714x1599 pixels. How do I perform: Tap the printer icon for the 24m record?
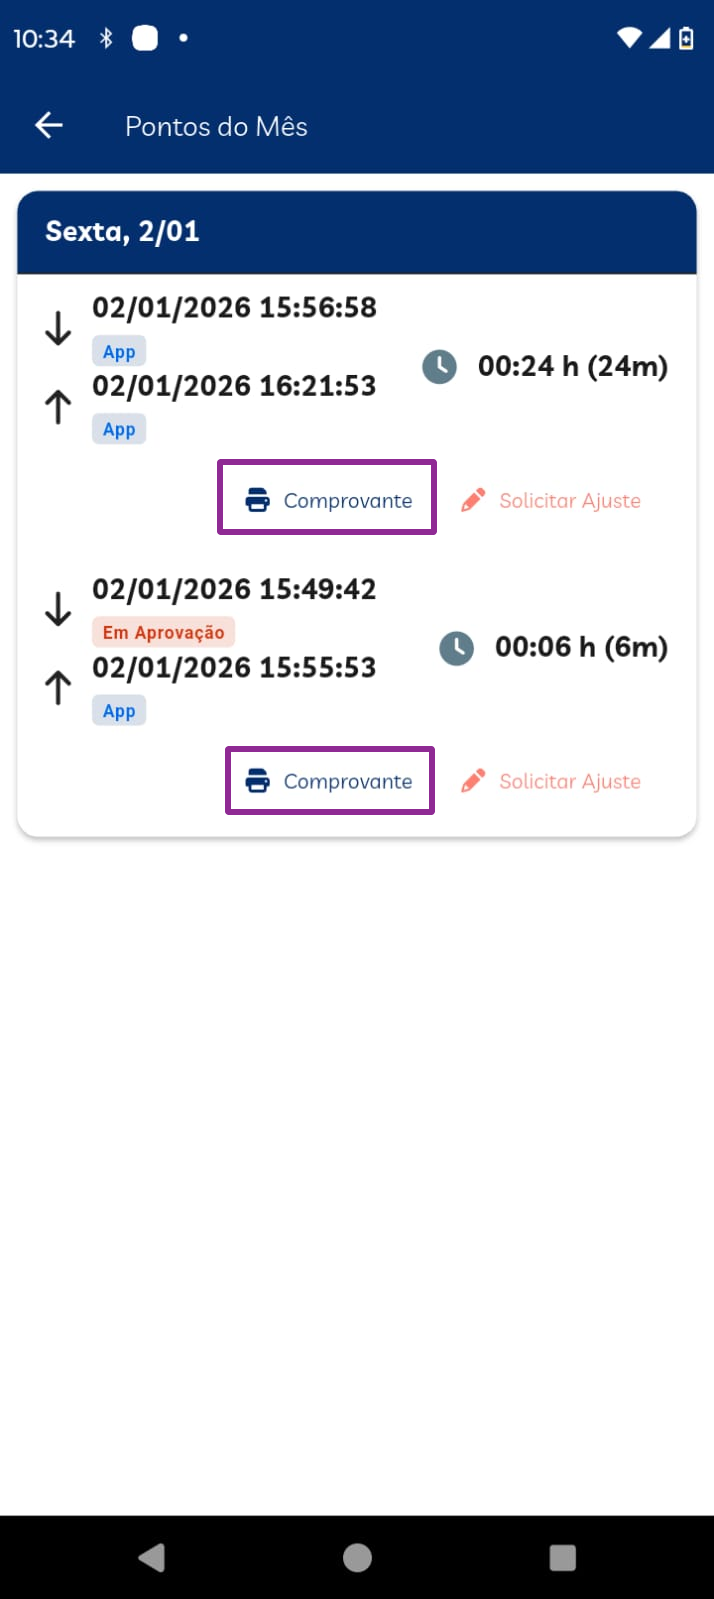coord(258,500)
